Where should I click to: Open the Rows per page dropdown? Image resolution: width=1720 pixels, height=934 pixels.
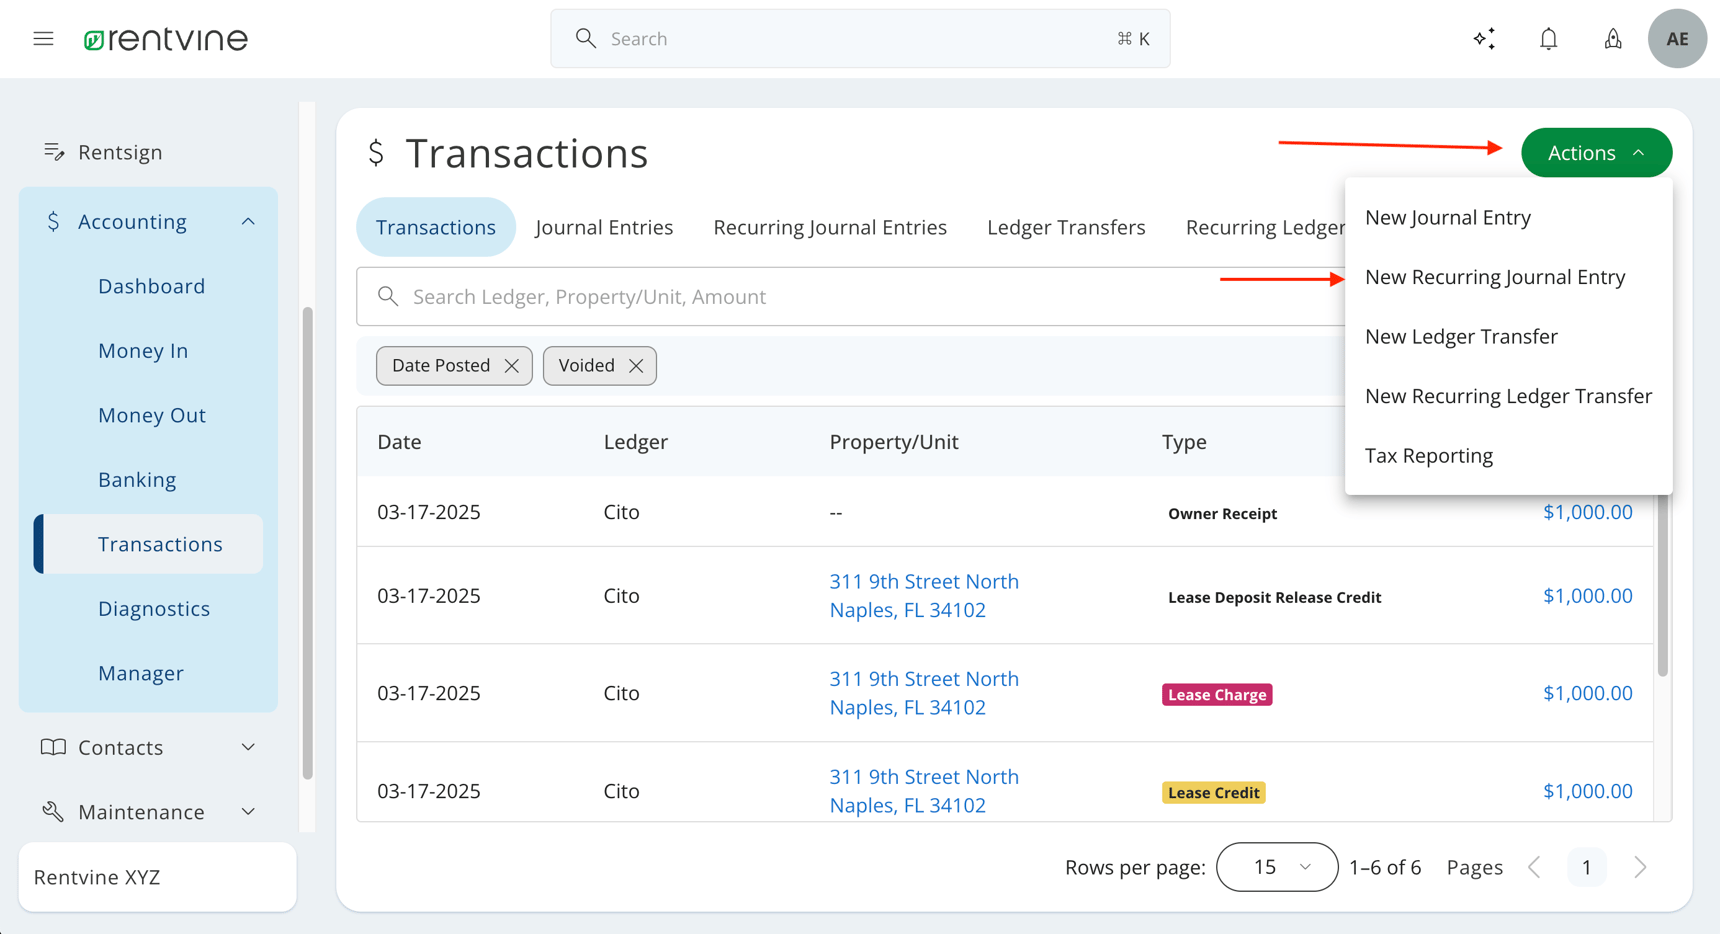[1276, 867]
